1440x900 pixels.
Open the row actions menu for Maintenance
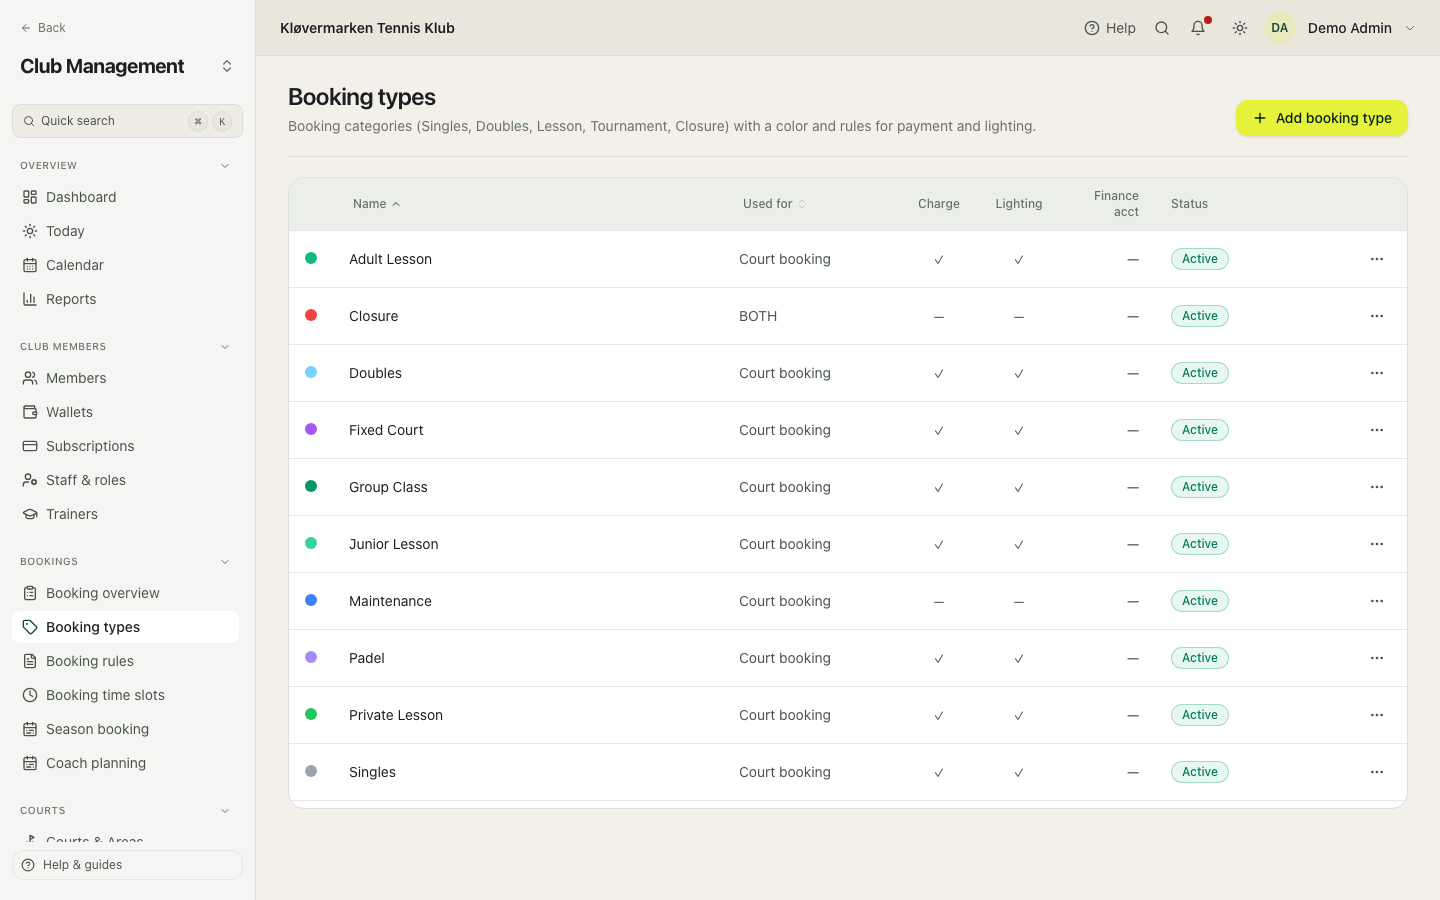click(1377, 601)
